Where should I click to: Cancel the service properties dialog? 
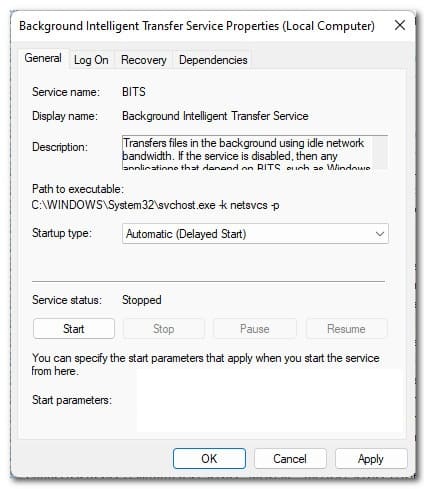click(290, 459)
